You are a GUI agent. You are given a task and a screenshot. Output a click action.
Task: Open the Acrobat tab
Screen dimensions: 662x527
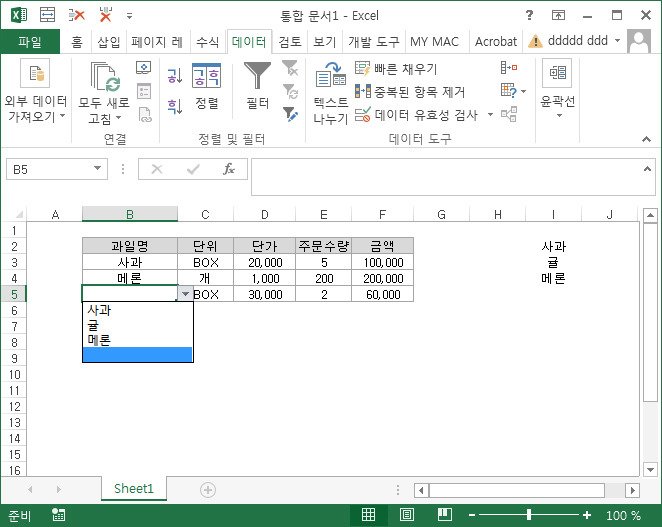(496, 42)
